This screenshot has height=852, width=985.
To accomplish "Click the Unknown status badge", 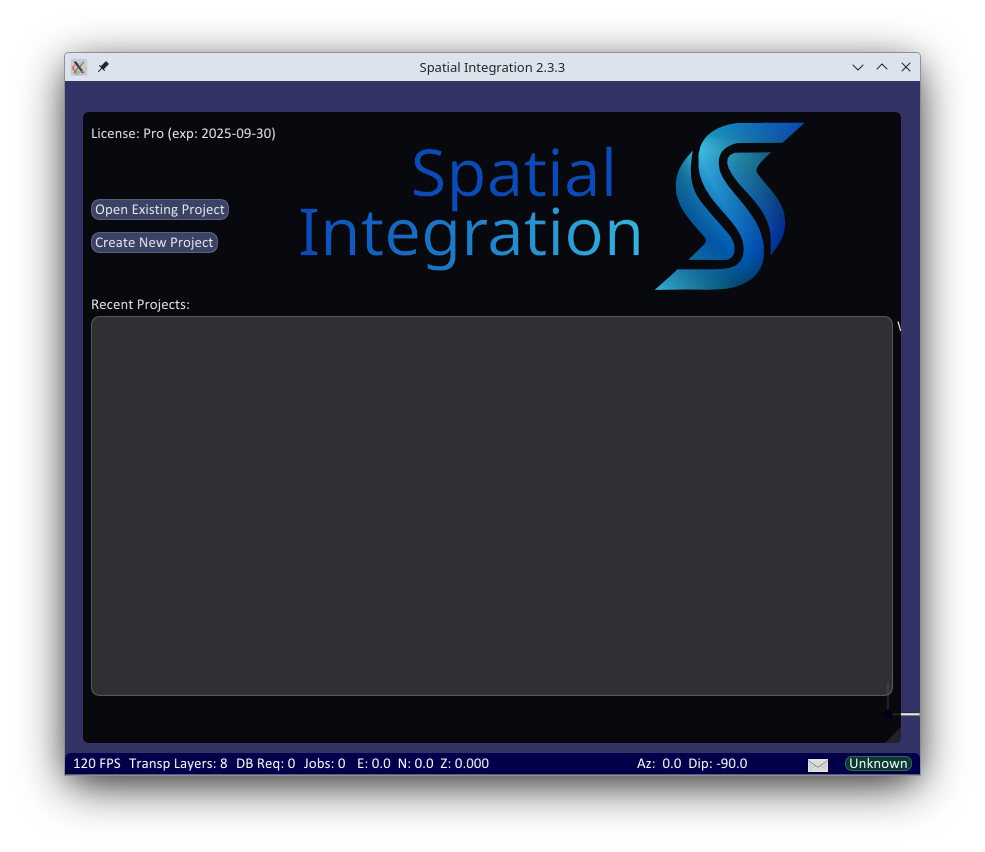I will click(x=878, y=763).
